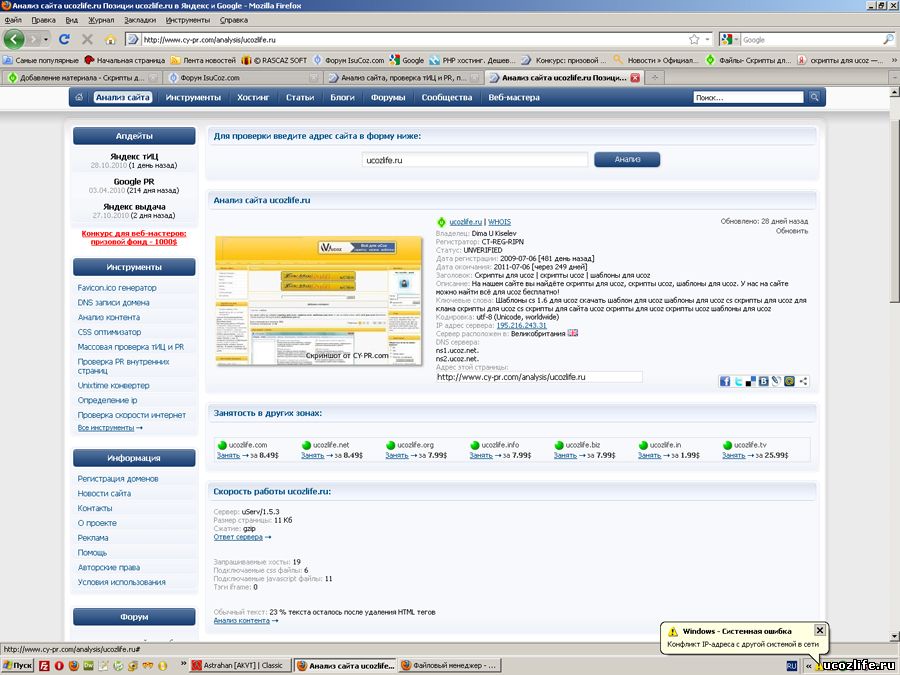Open more share options icon
Viewport: 900px width, 675px height.
pyautogui.click(x=802, y=381)
